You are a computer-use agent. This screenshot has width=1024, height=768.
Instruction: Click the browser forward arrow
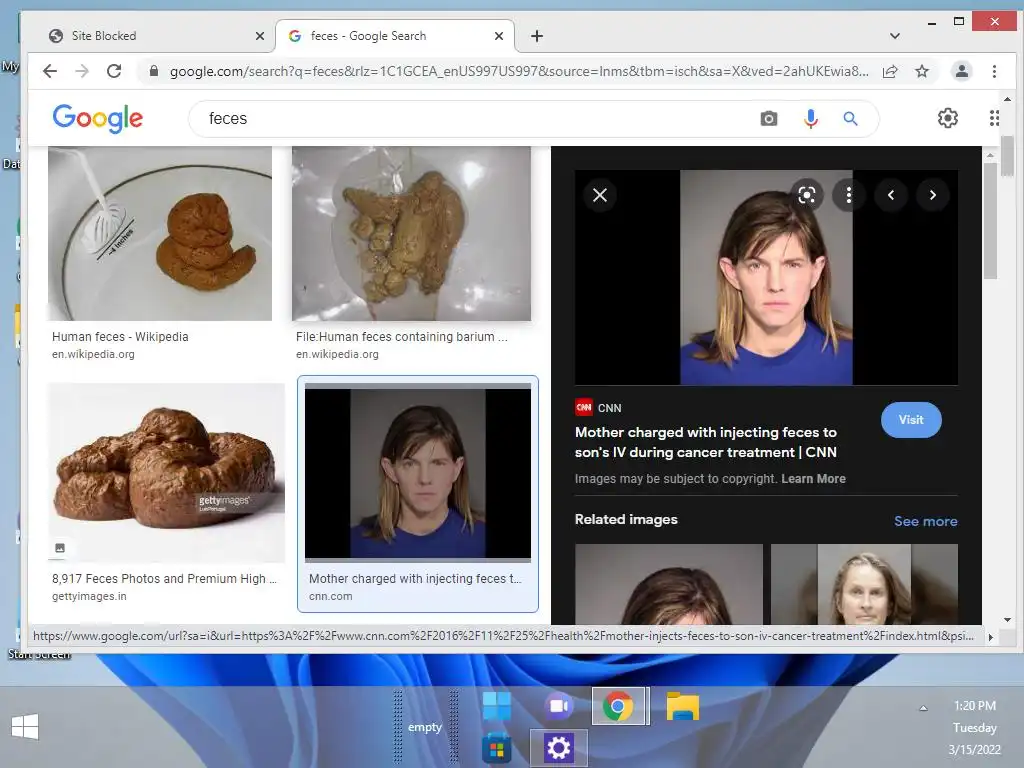82,71
